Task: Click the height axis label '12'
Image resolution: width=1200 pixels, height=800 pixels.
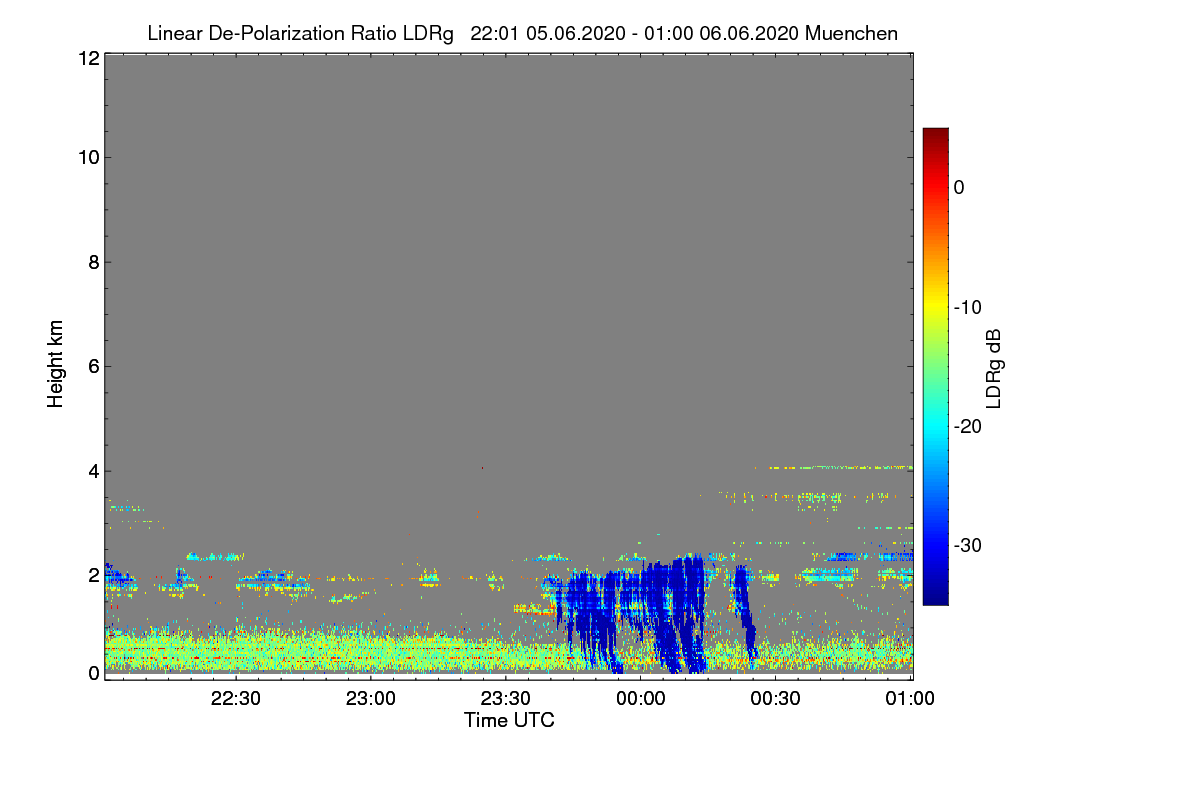Action: (88, 58)
